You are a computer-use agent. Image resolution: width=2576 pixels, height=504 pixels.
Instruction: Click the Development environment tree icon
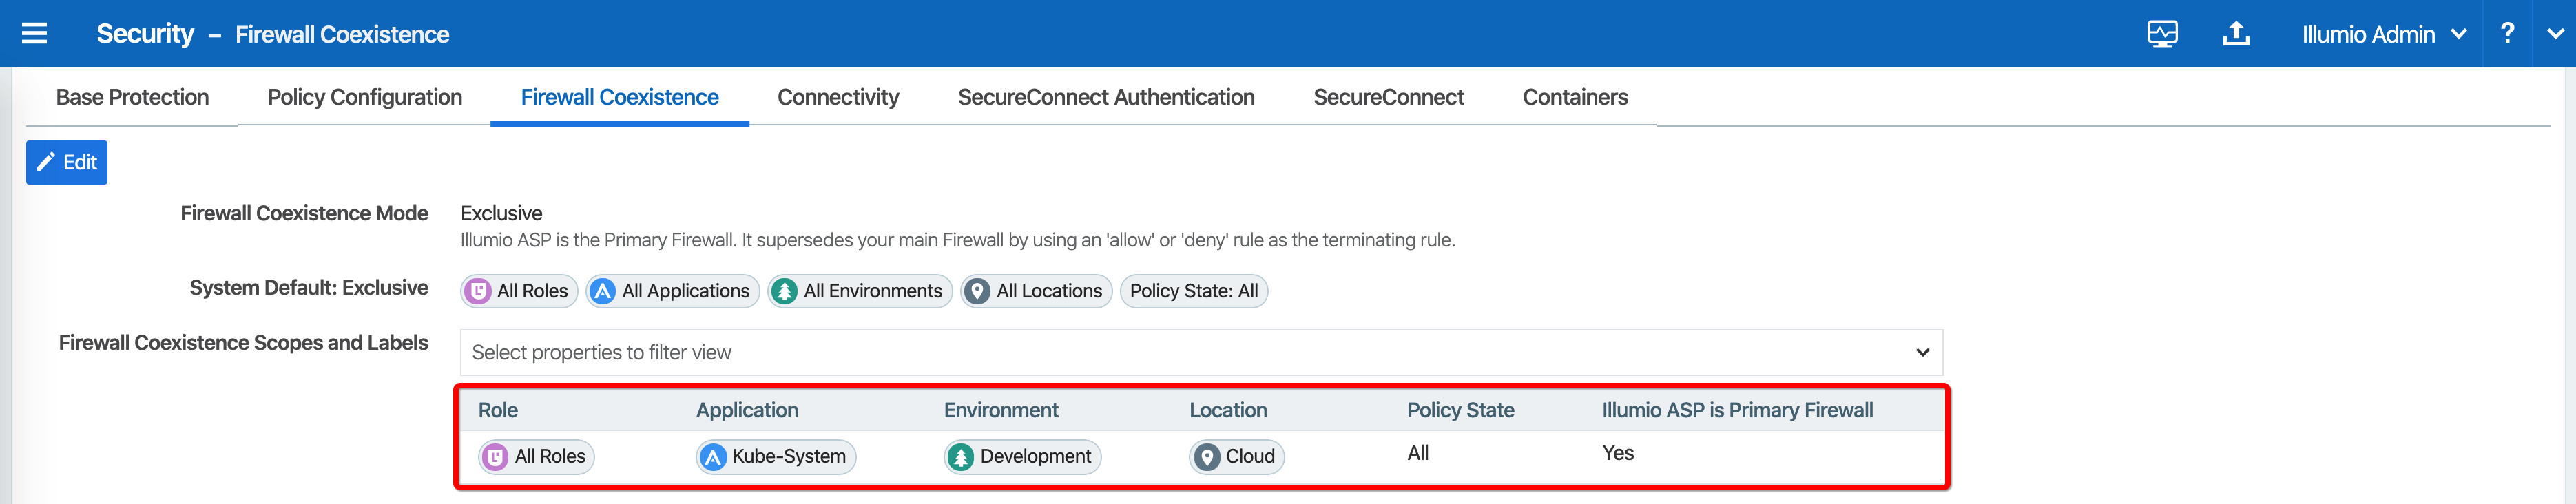[x=960, y=457]
